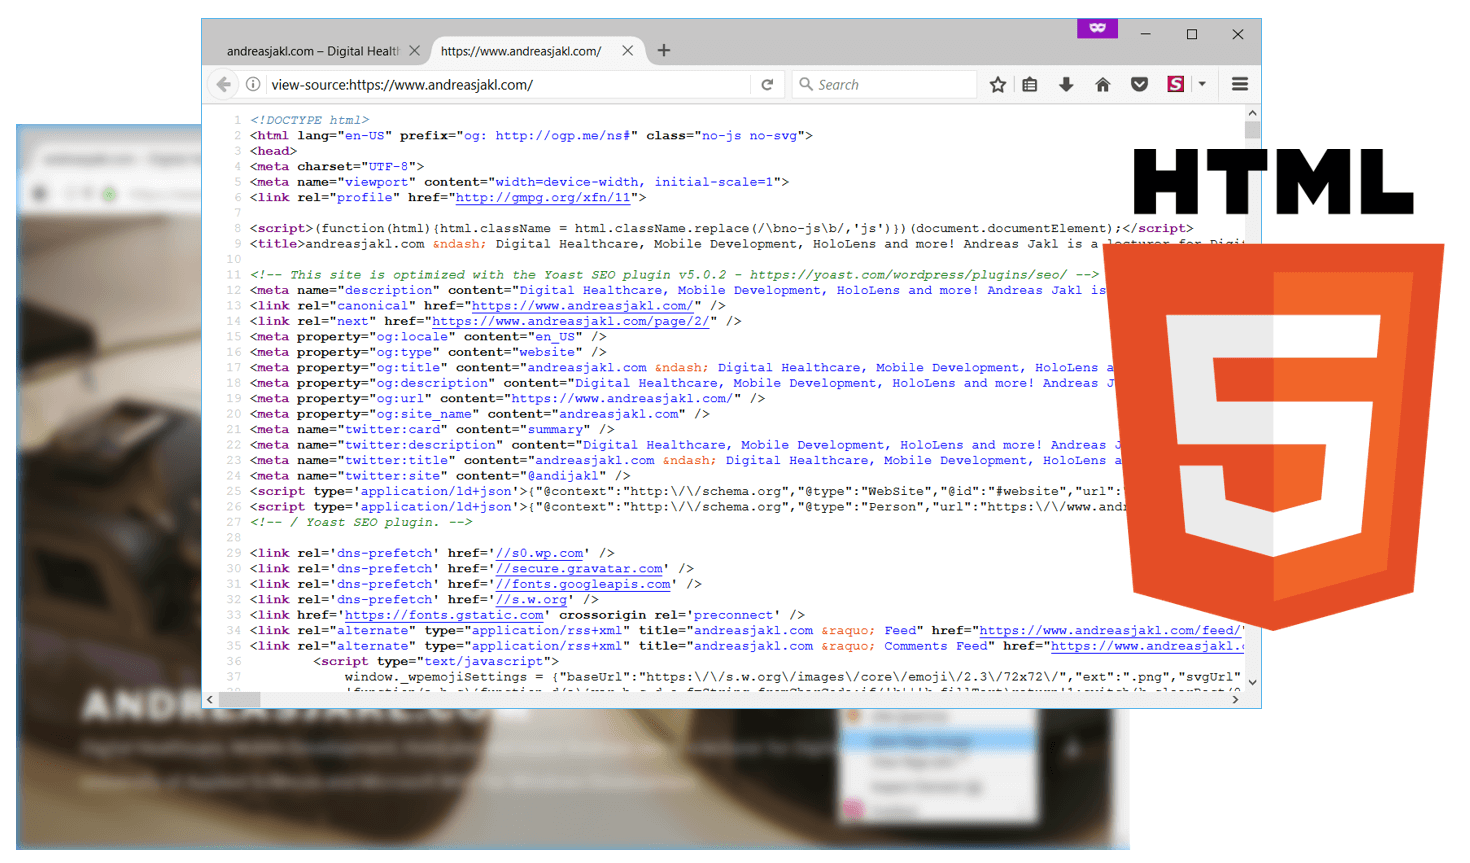
Task: Open the andreasjakl.com/feed/ link
Action: [1109, 631]
